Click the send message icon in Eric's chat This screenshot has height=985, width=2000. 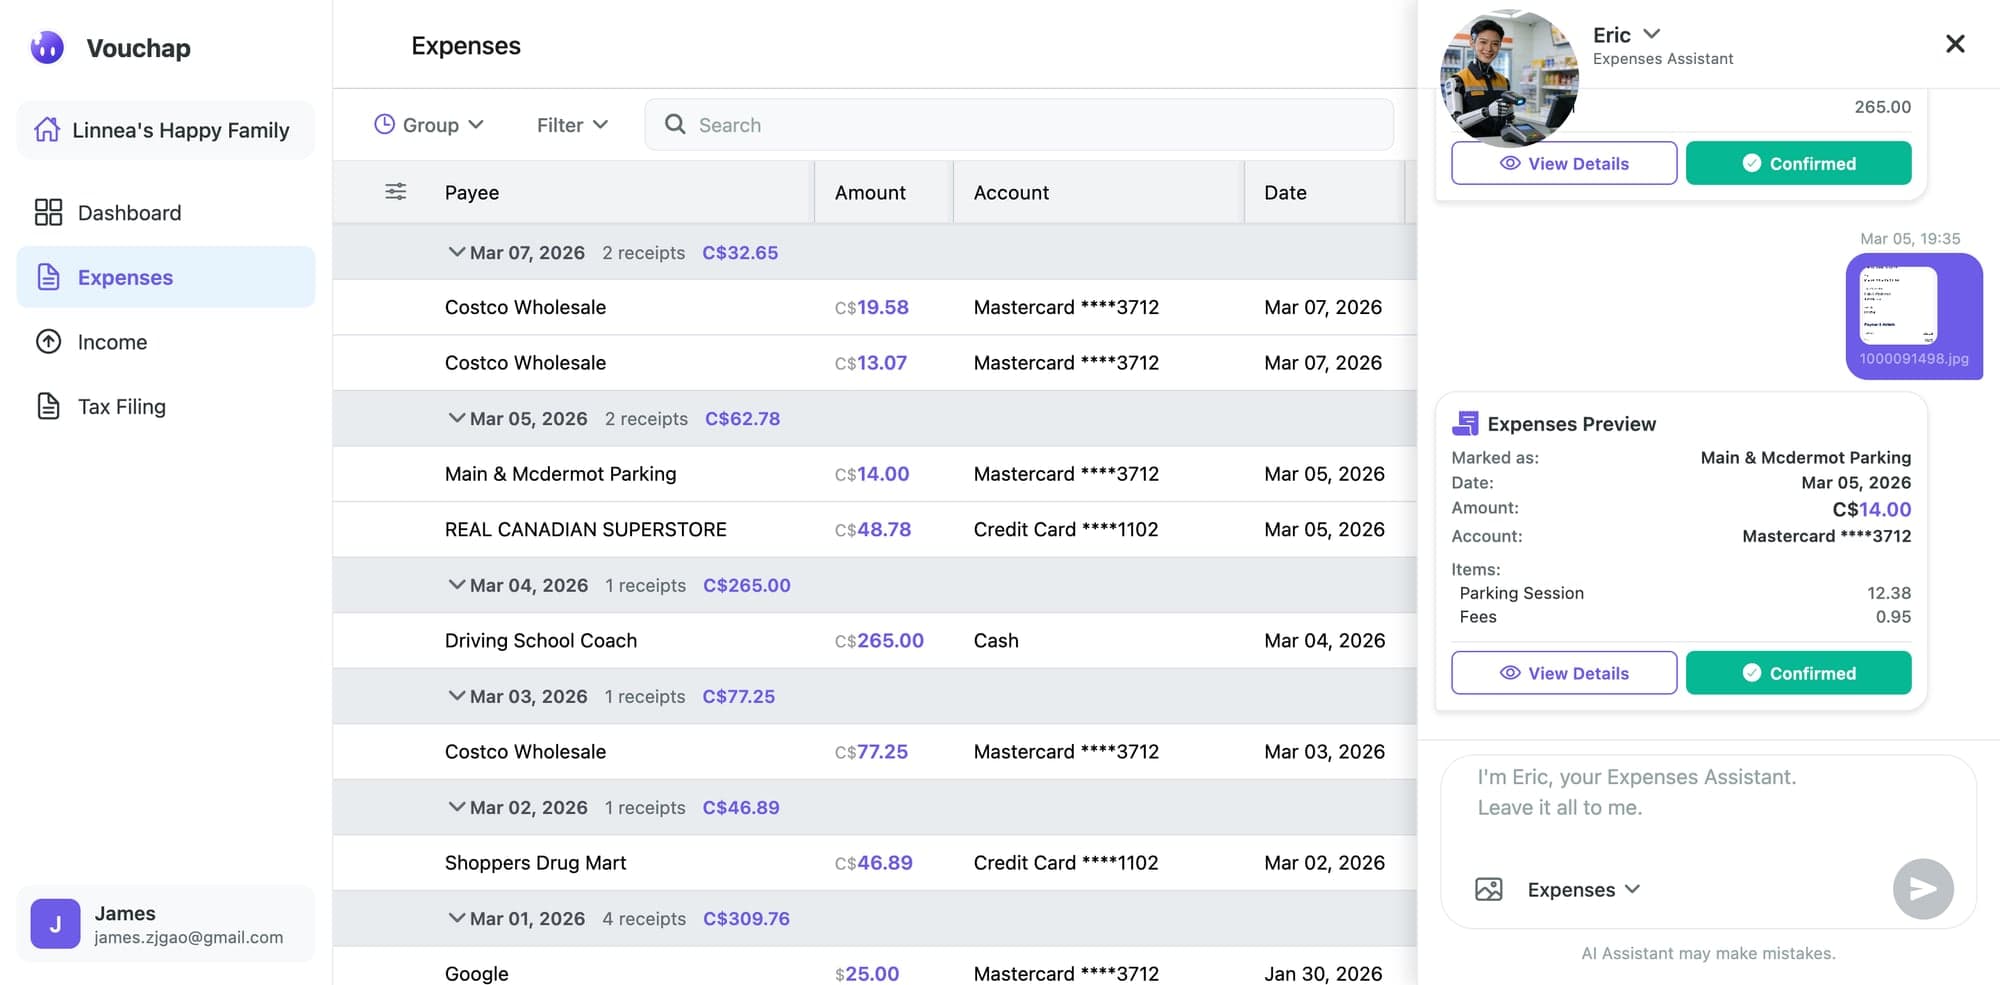tap(1922, 888)
